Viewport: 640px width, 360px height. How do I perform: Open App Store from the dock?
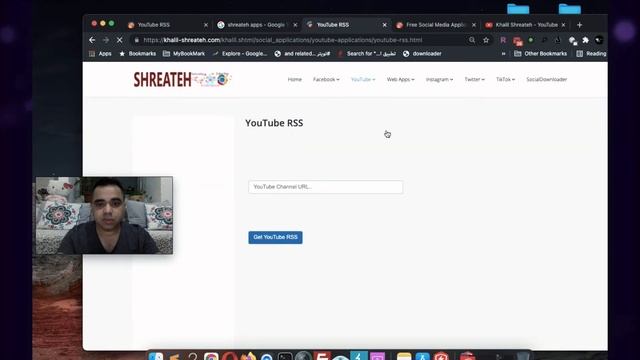click(x=422, y=357)
